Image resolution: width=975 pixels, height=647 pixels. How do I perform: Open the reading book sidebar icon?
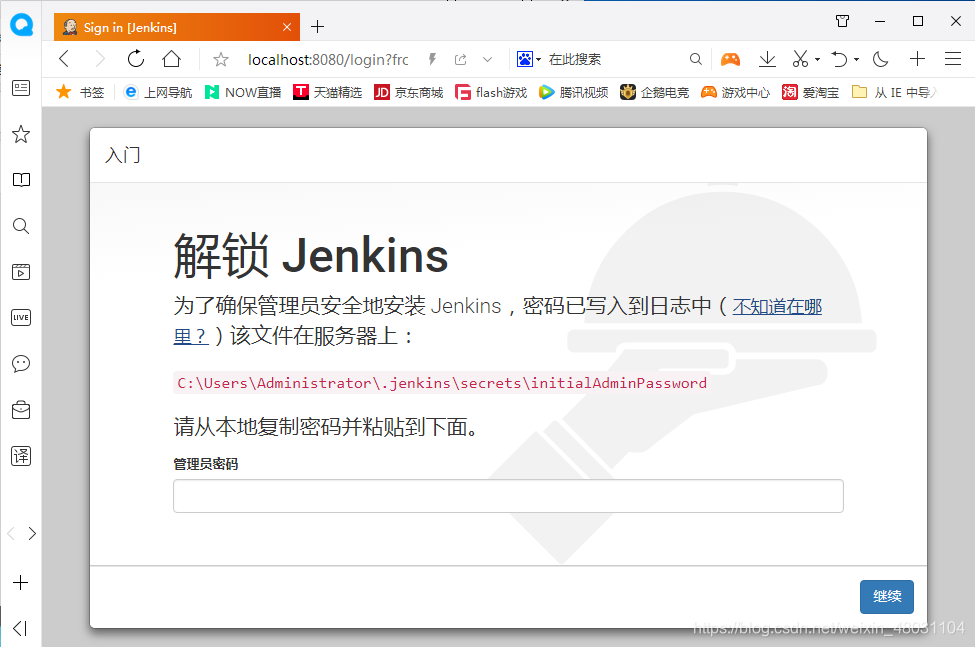(21, 180)
